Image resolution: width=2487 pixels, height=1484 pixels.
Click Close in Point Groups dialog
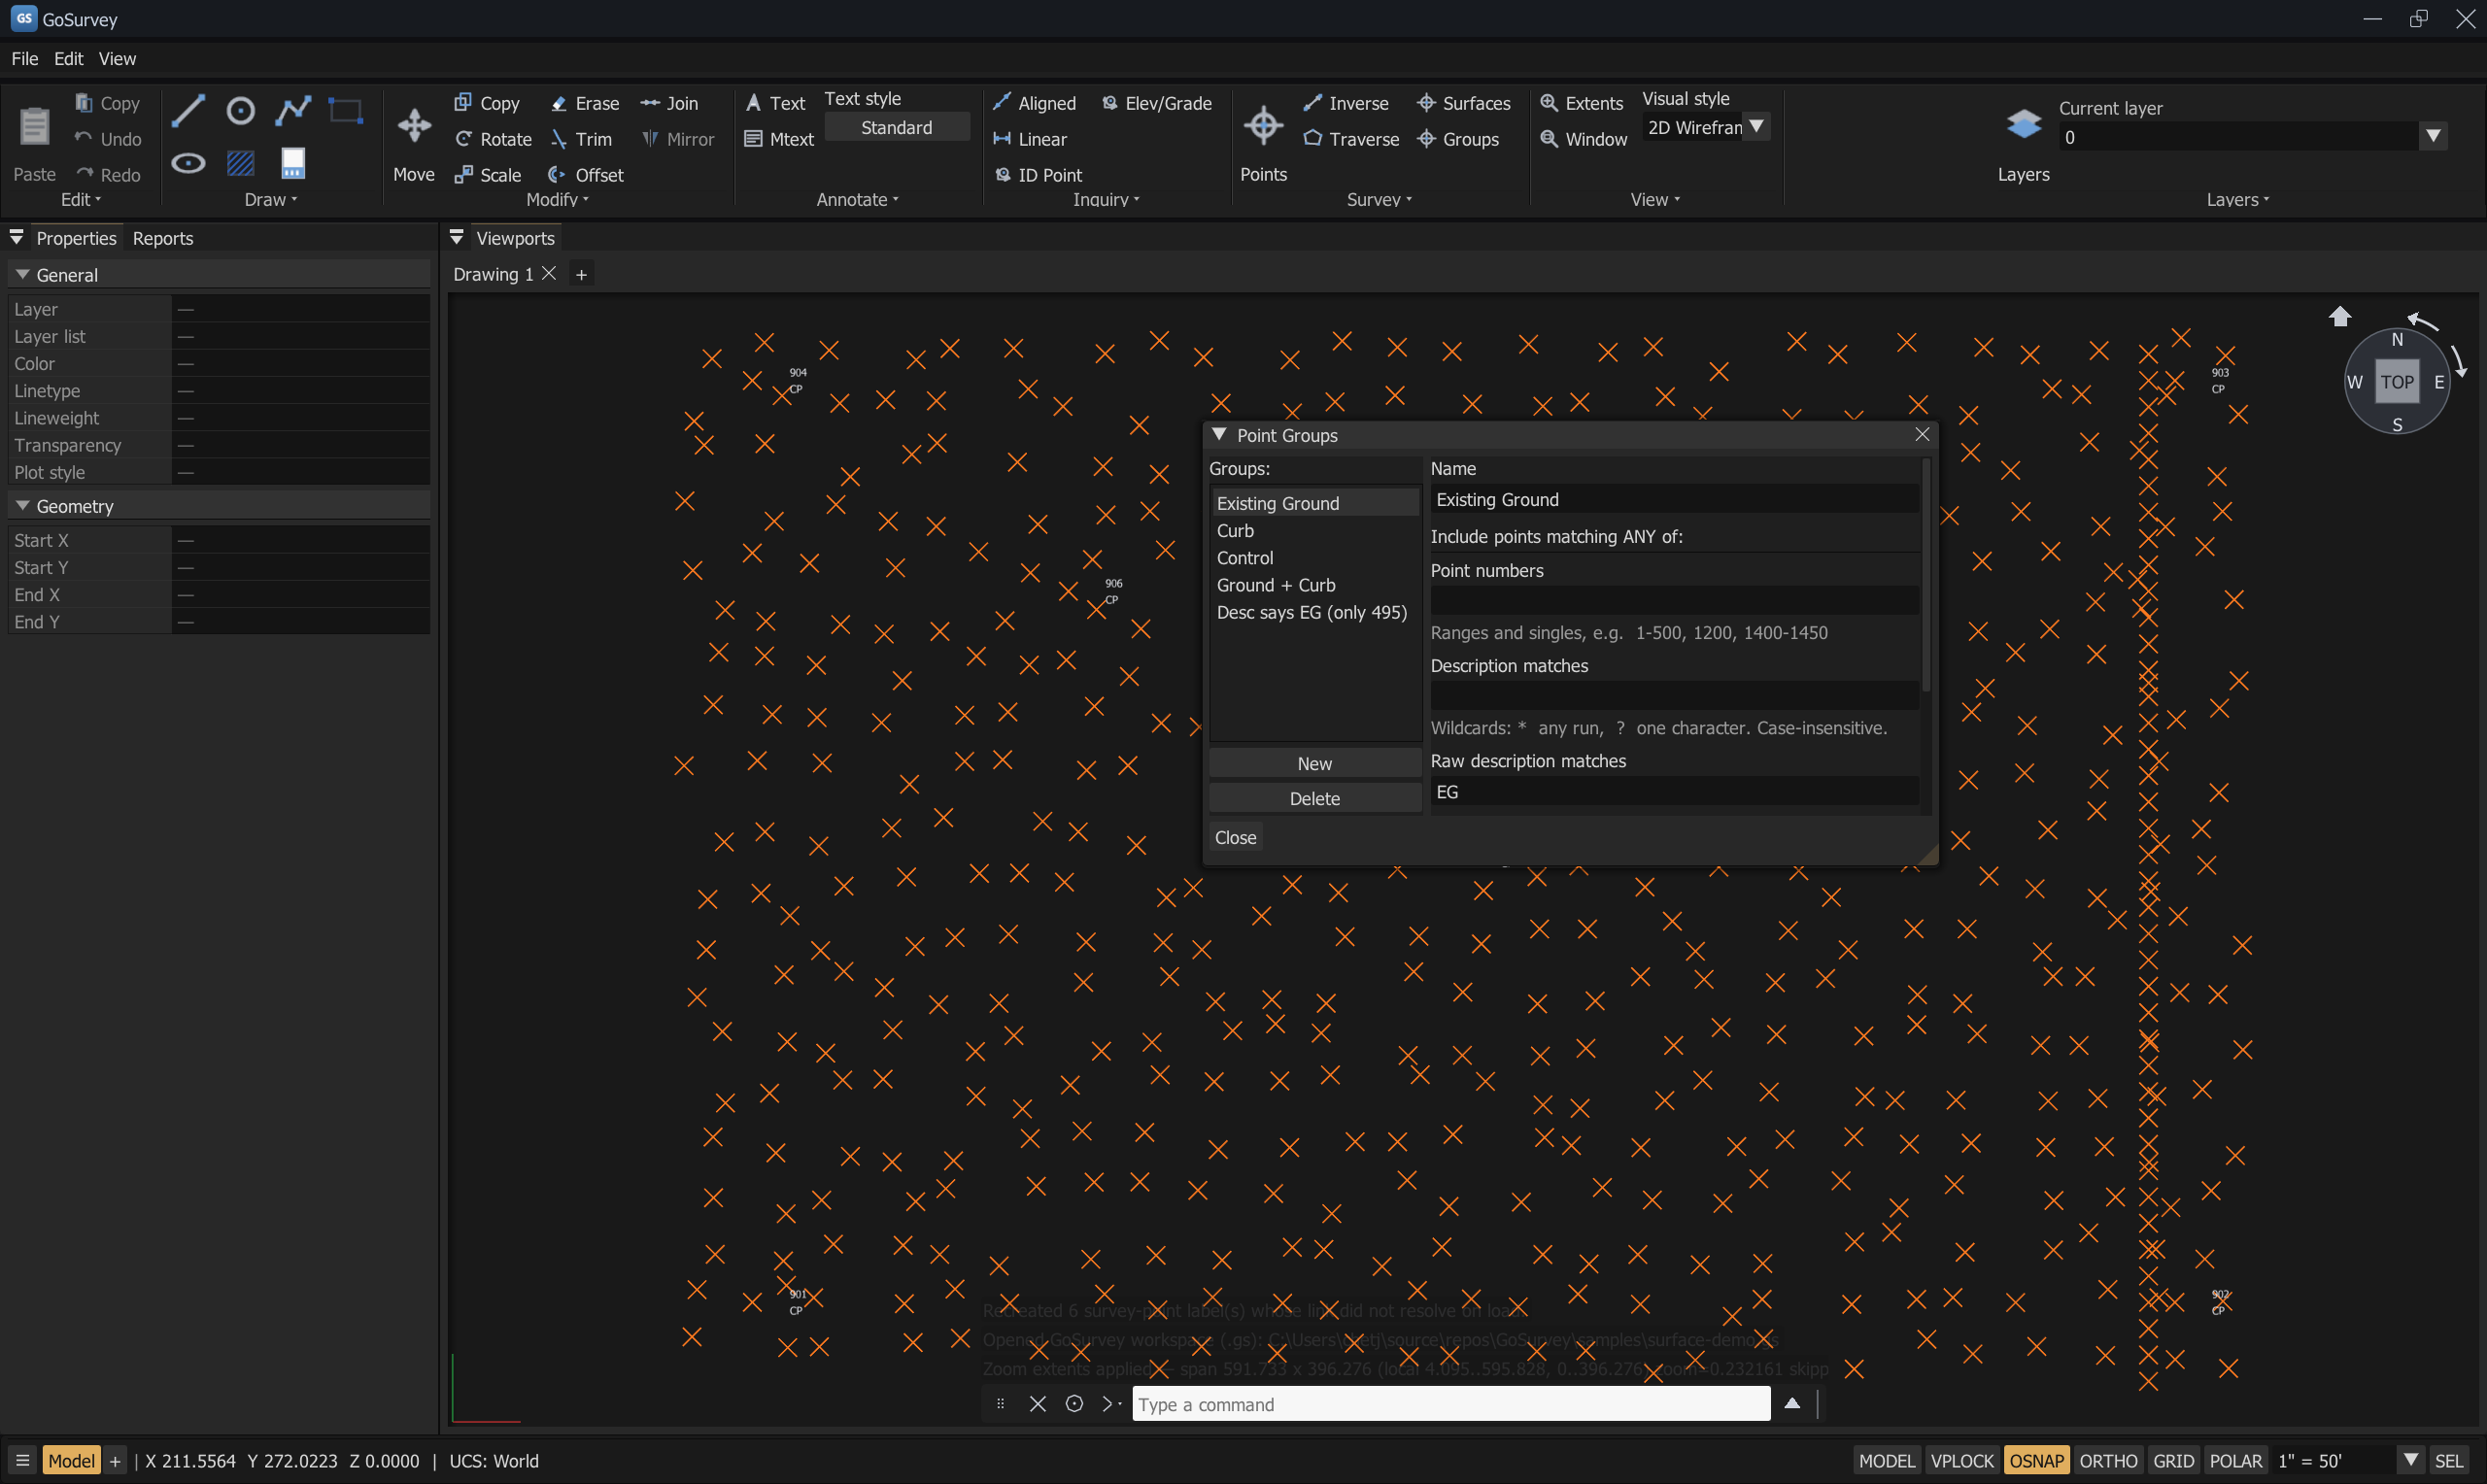(x=1235, y=837)
